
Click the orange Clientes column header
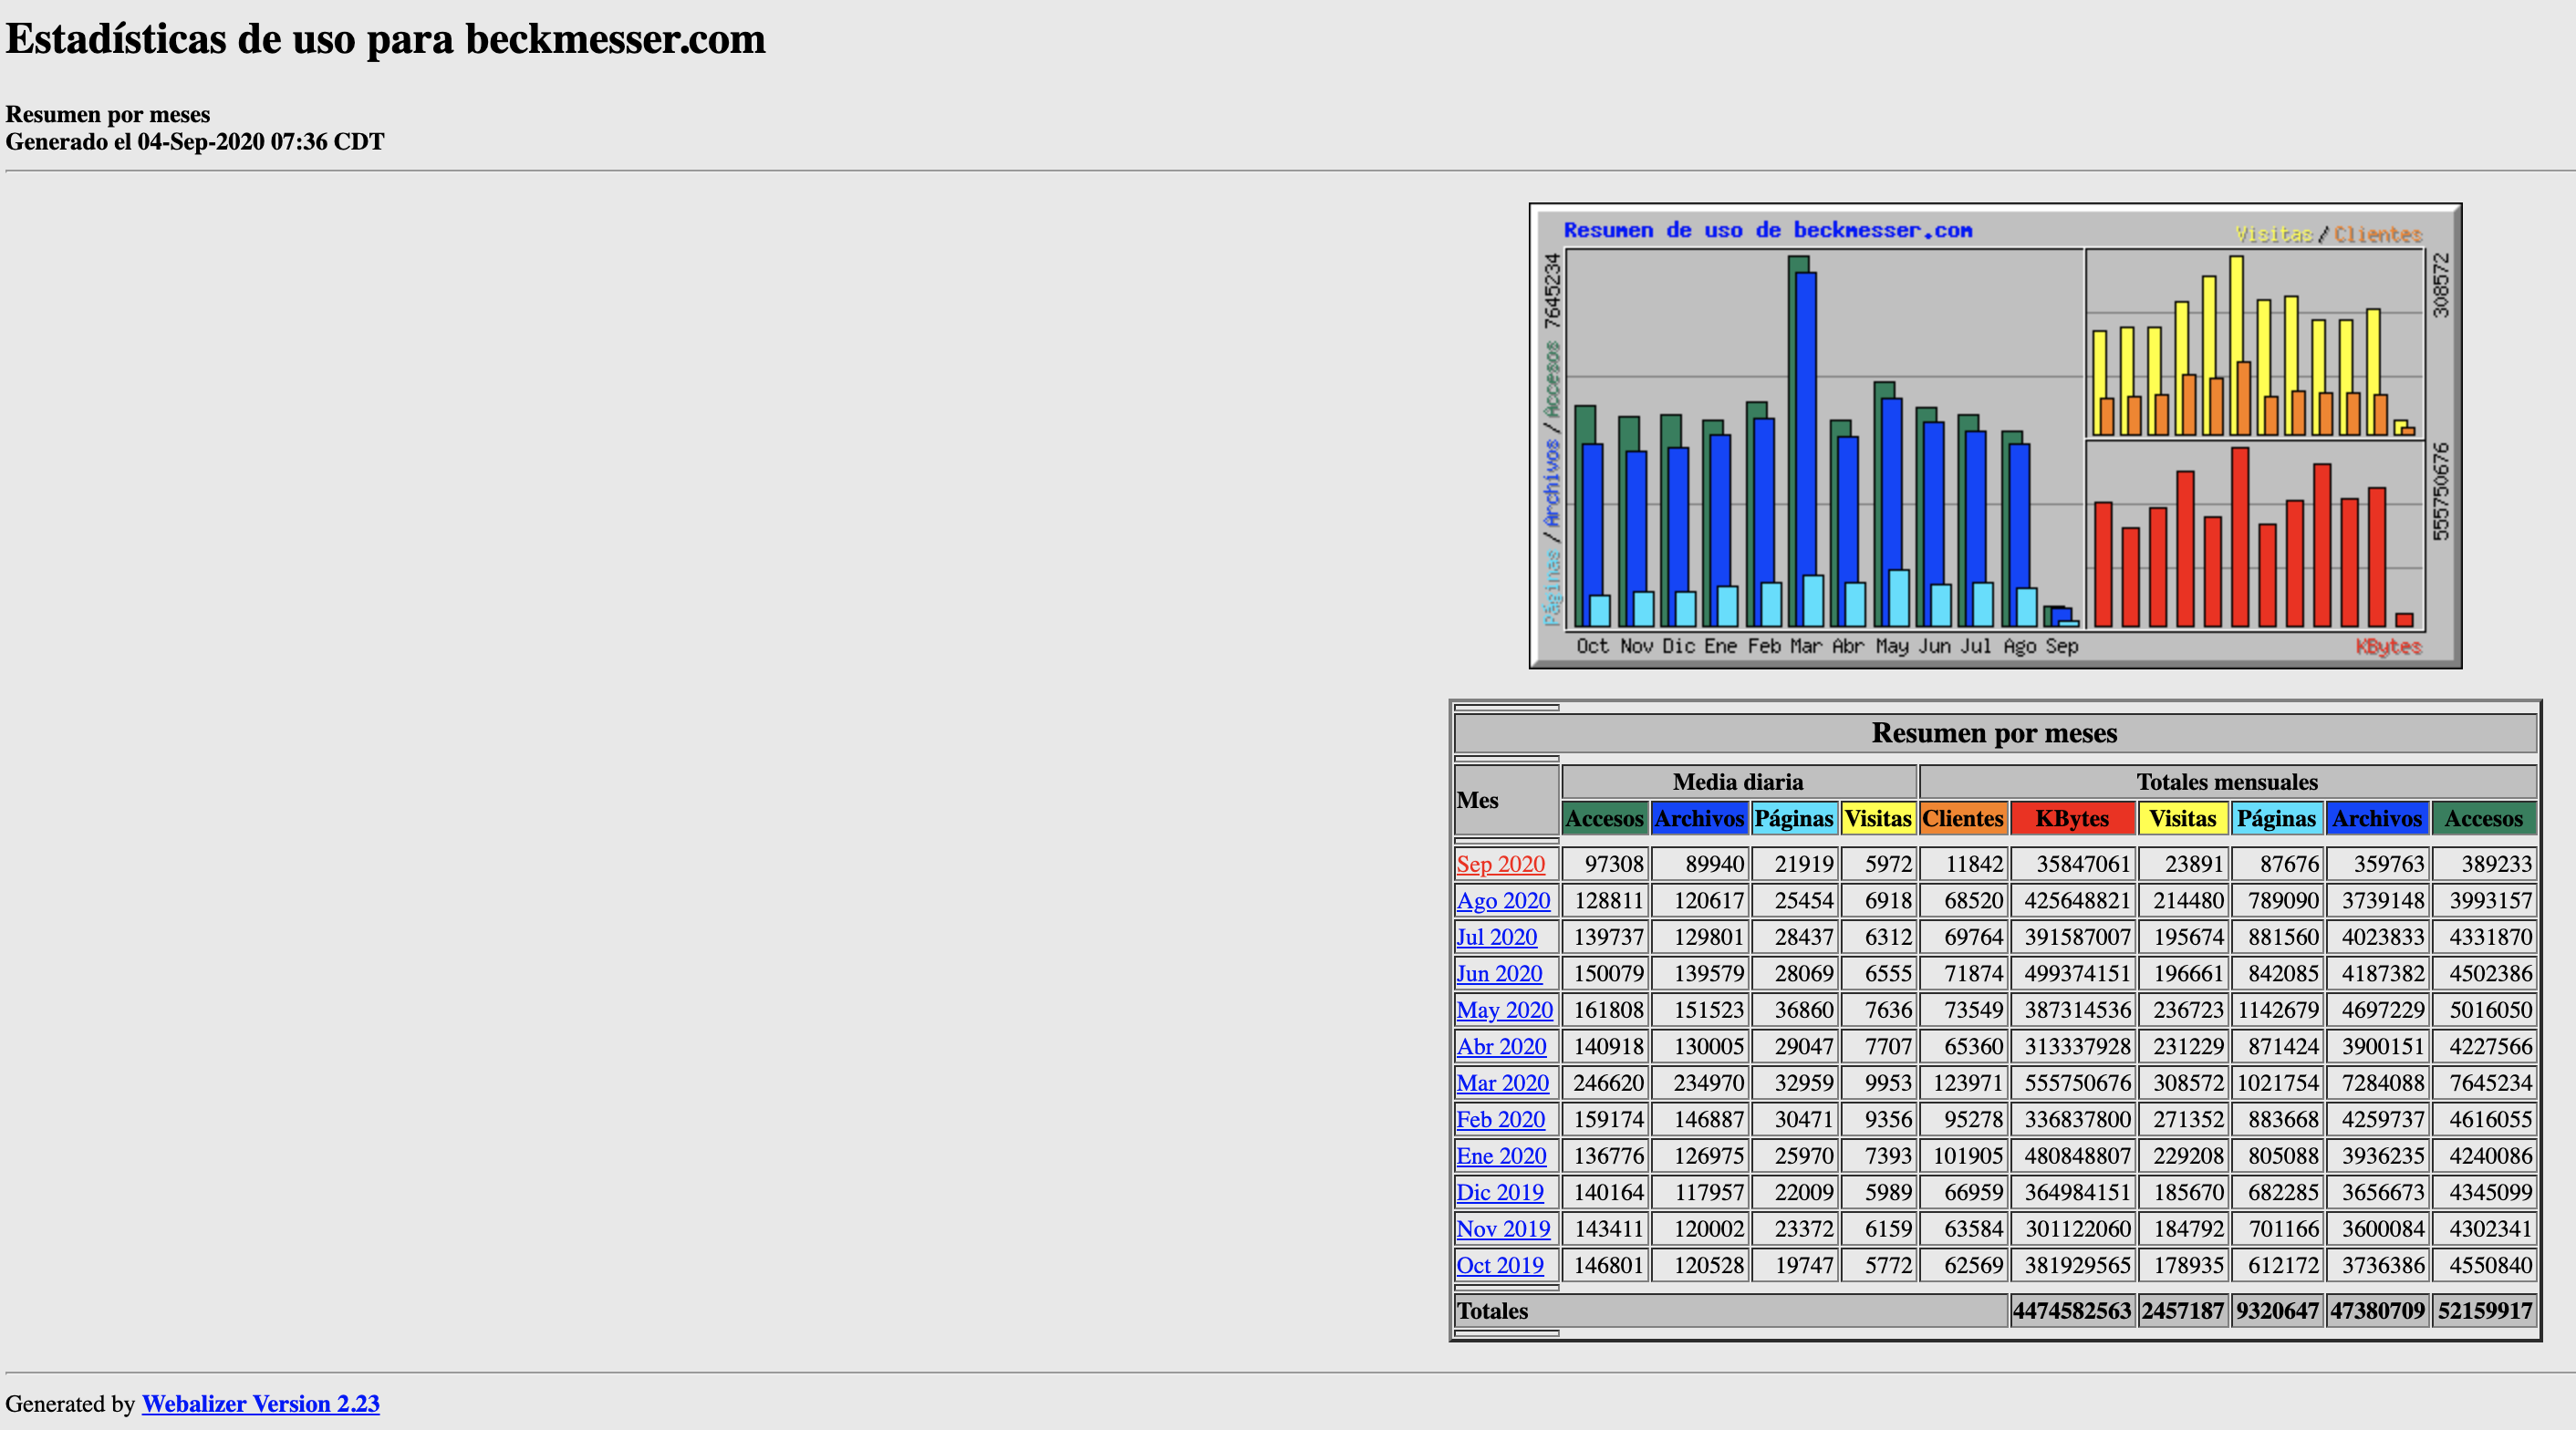(1962, 819)
